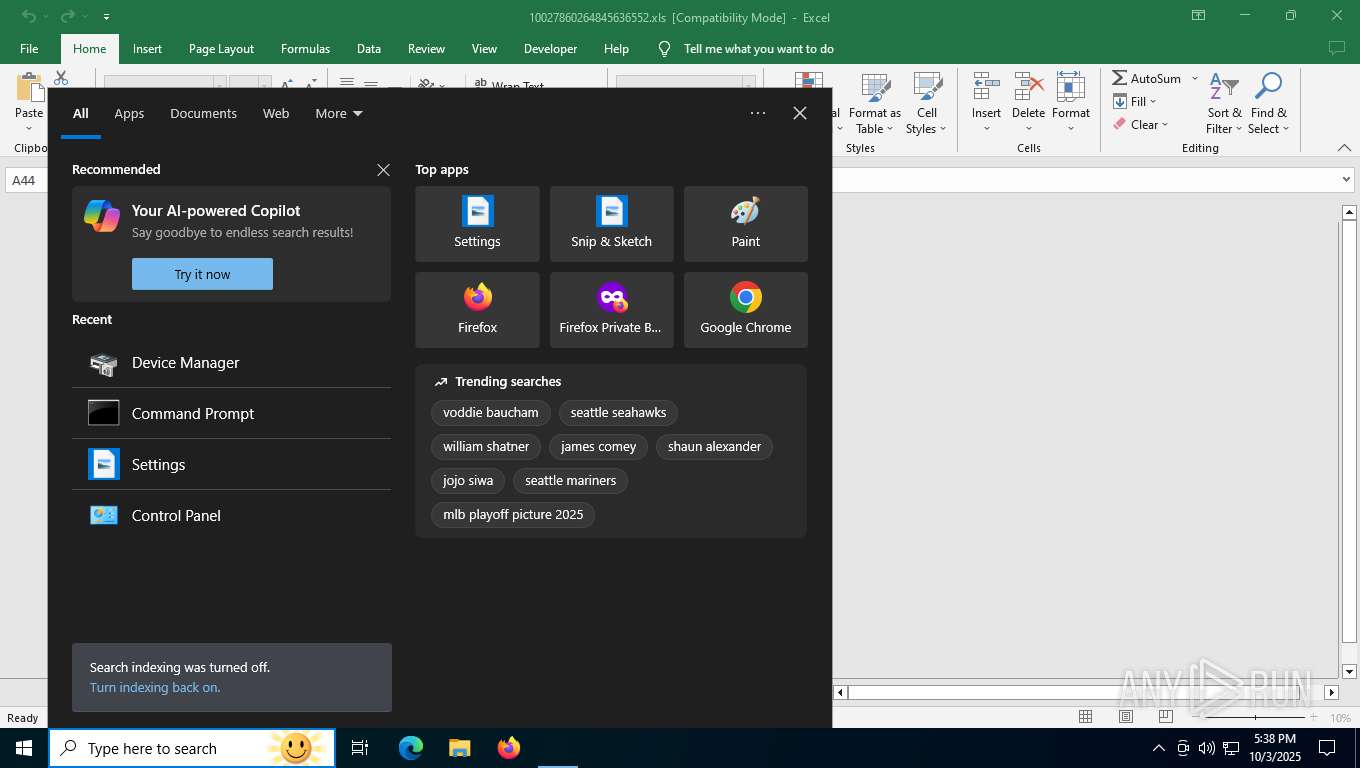Open Firefox from the taskbar
Screen dimensions: 1360x768
coord(509,748)
